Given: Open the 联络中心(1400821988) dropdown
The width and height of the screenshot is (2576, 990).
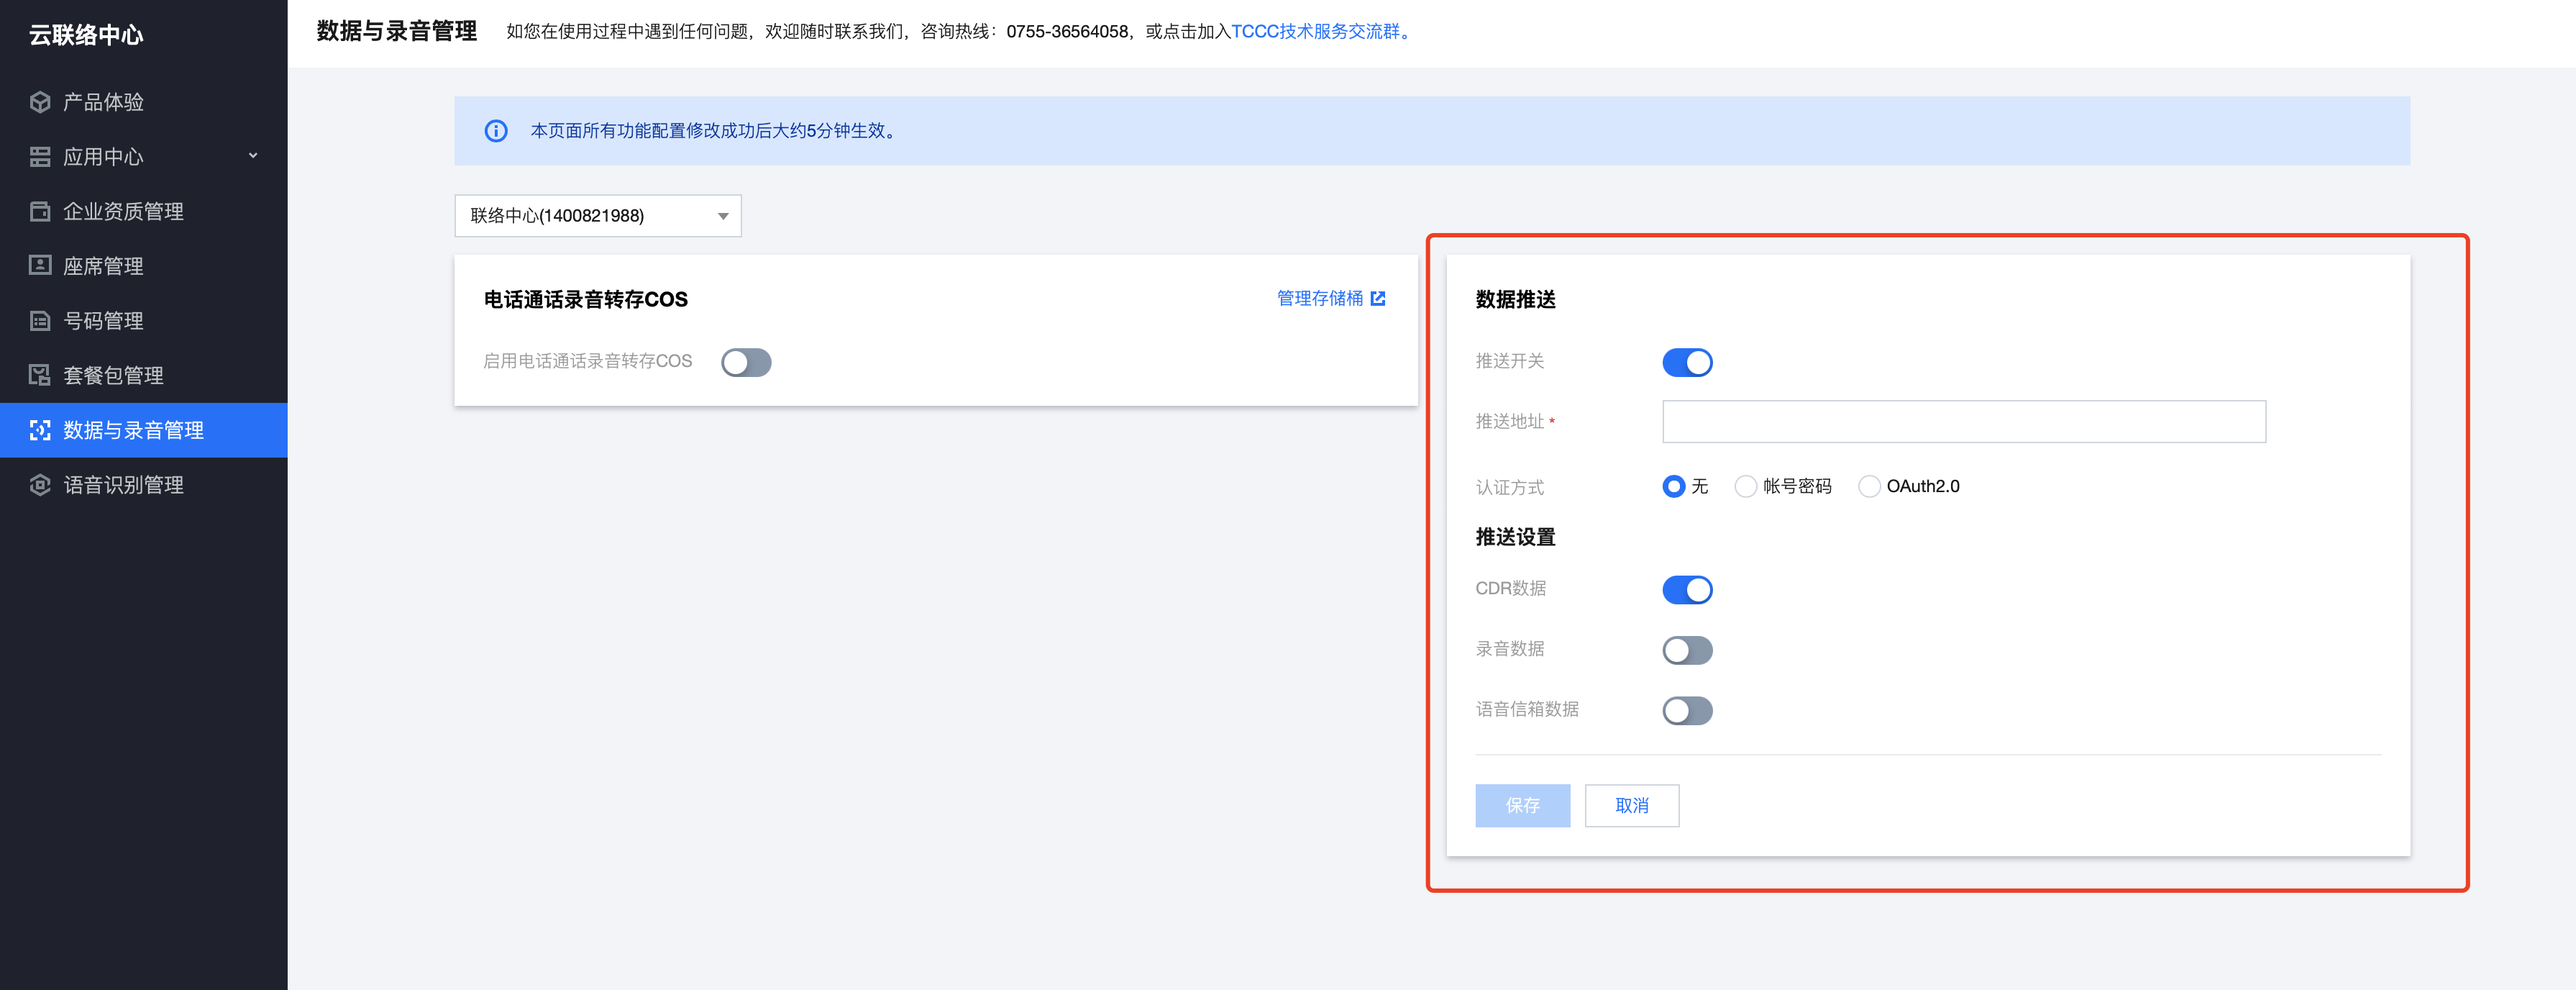Looking at the screenshot, I should pyautogui.click(x=598, y=216).
